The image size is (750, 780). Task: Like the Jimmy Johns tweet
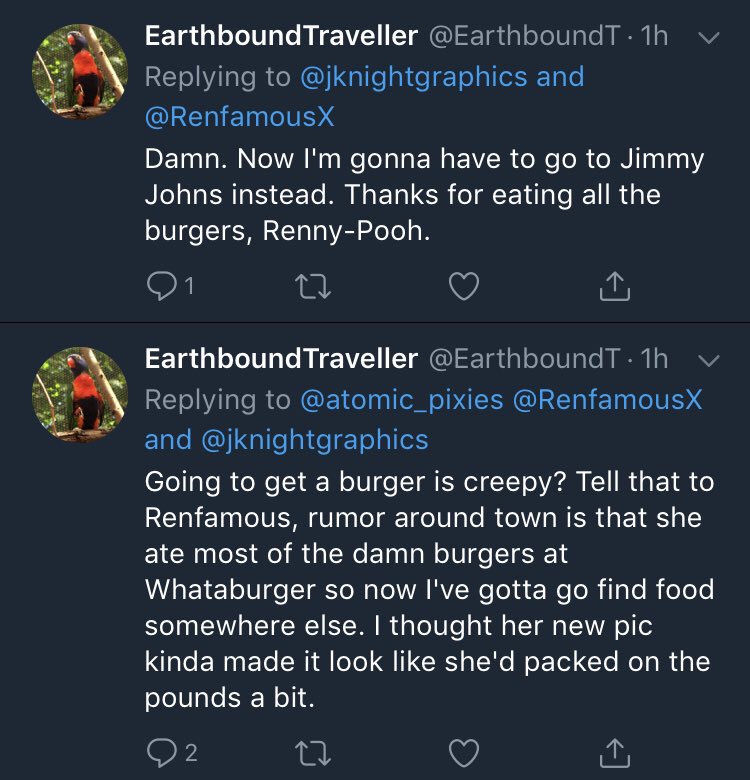(x=464, y=287)
